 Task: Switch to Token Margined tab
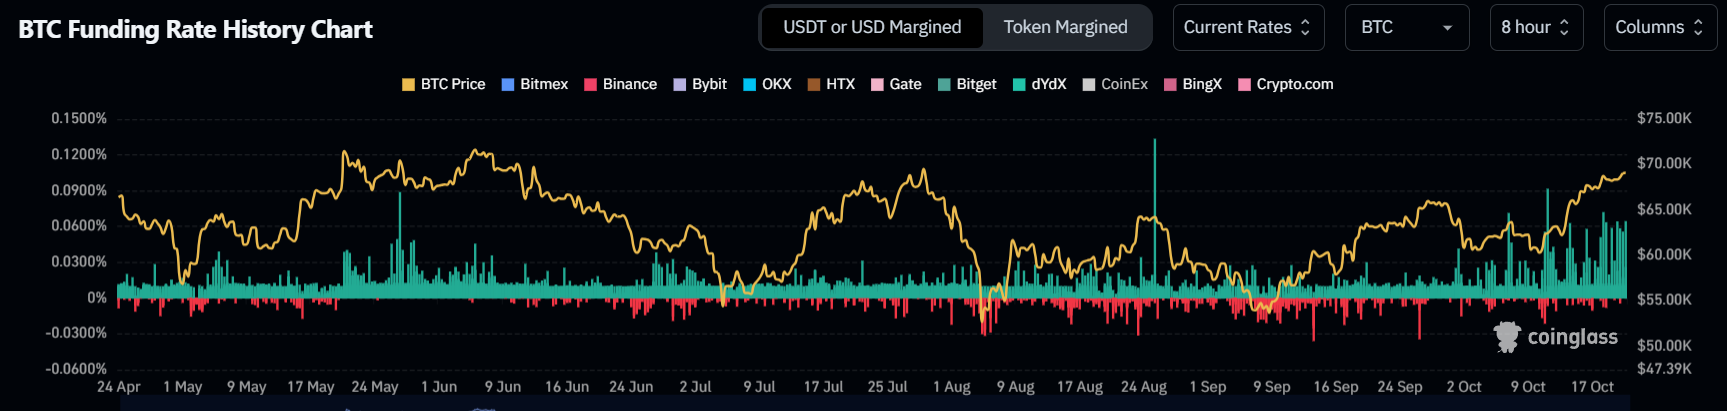1065,27
